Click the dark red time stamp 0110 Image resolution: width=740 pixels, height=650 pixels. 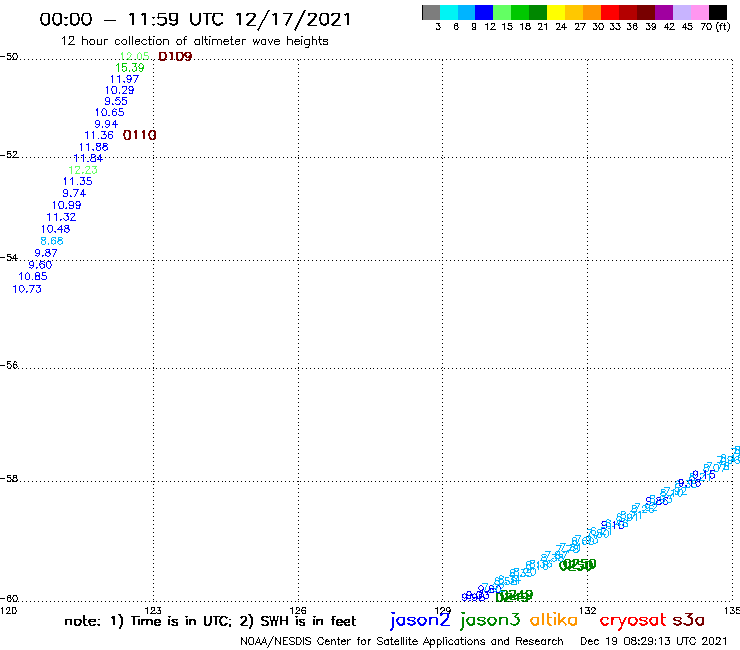coord(139,135)
